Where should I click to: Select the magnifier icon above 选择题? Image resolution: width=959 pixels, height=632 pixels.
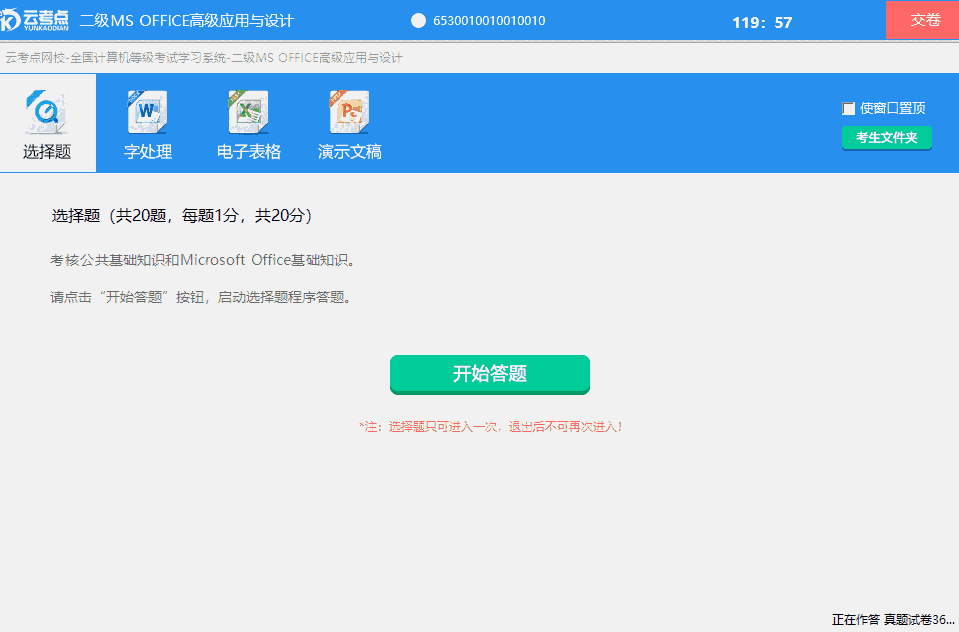click(x=47, y=110)
